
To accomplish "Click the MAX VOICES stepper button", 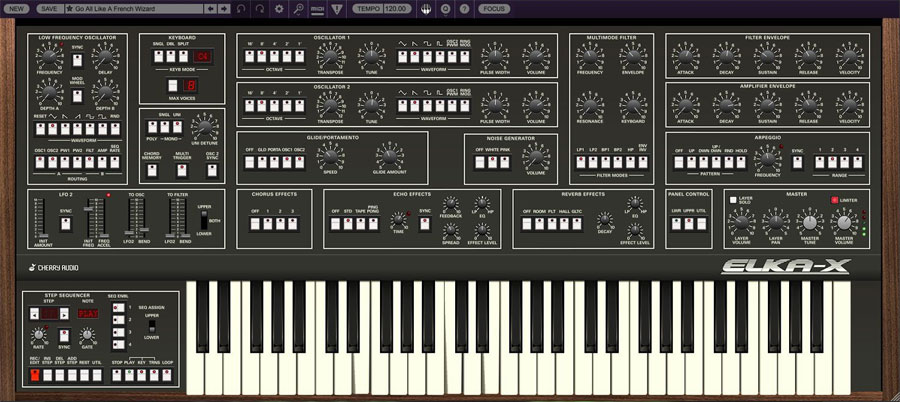I will pyautogui.click(x=173, y=86).
